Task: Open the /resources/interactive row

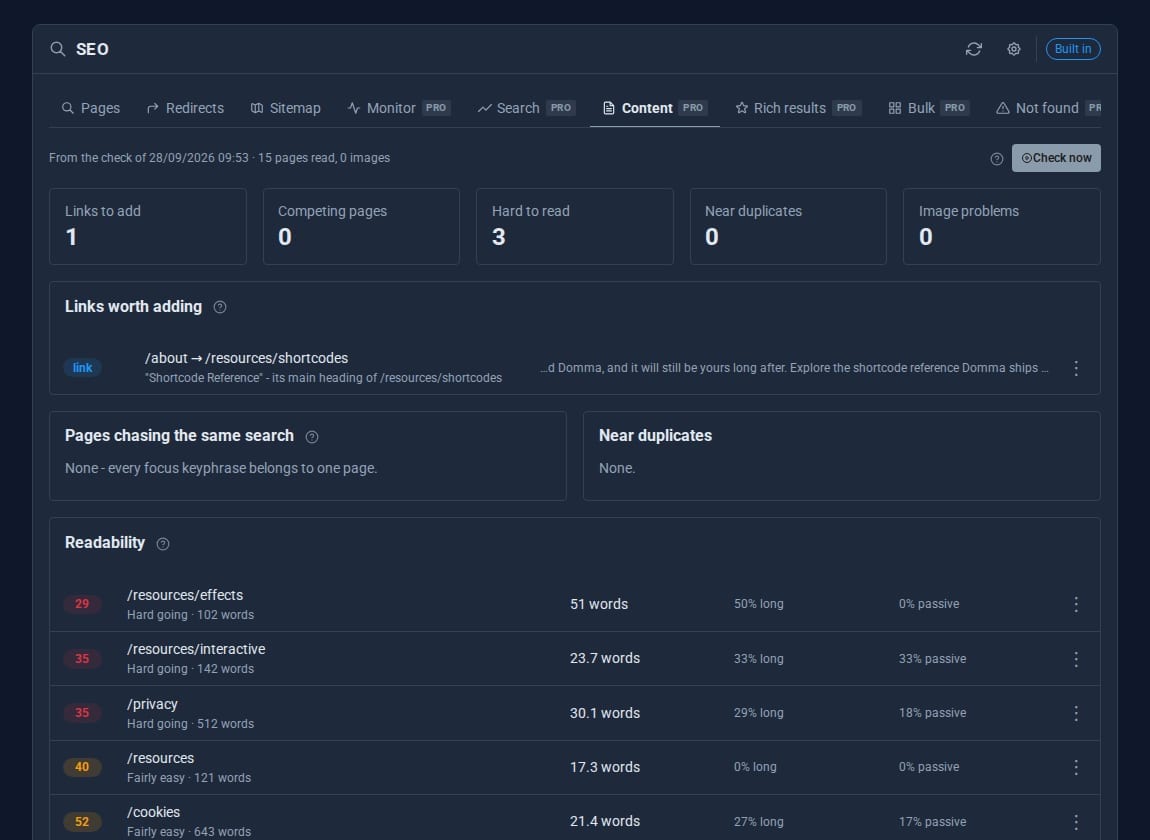Action: pyautogui.click(x=574, y=659)
